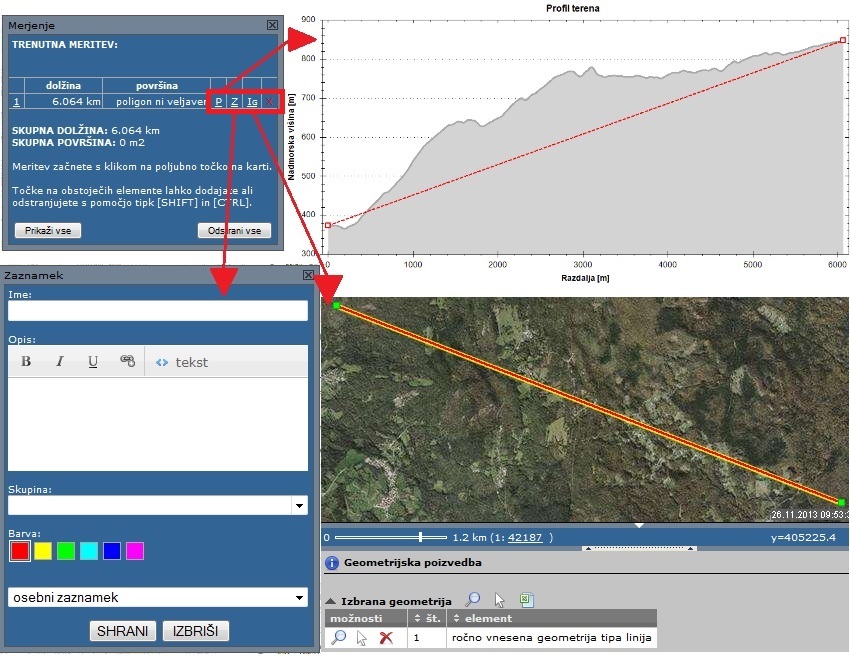Click the Prikaži vse button
This screenshot has height=660, width=850.
(47, 231)
